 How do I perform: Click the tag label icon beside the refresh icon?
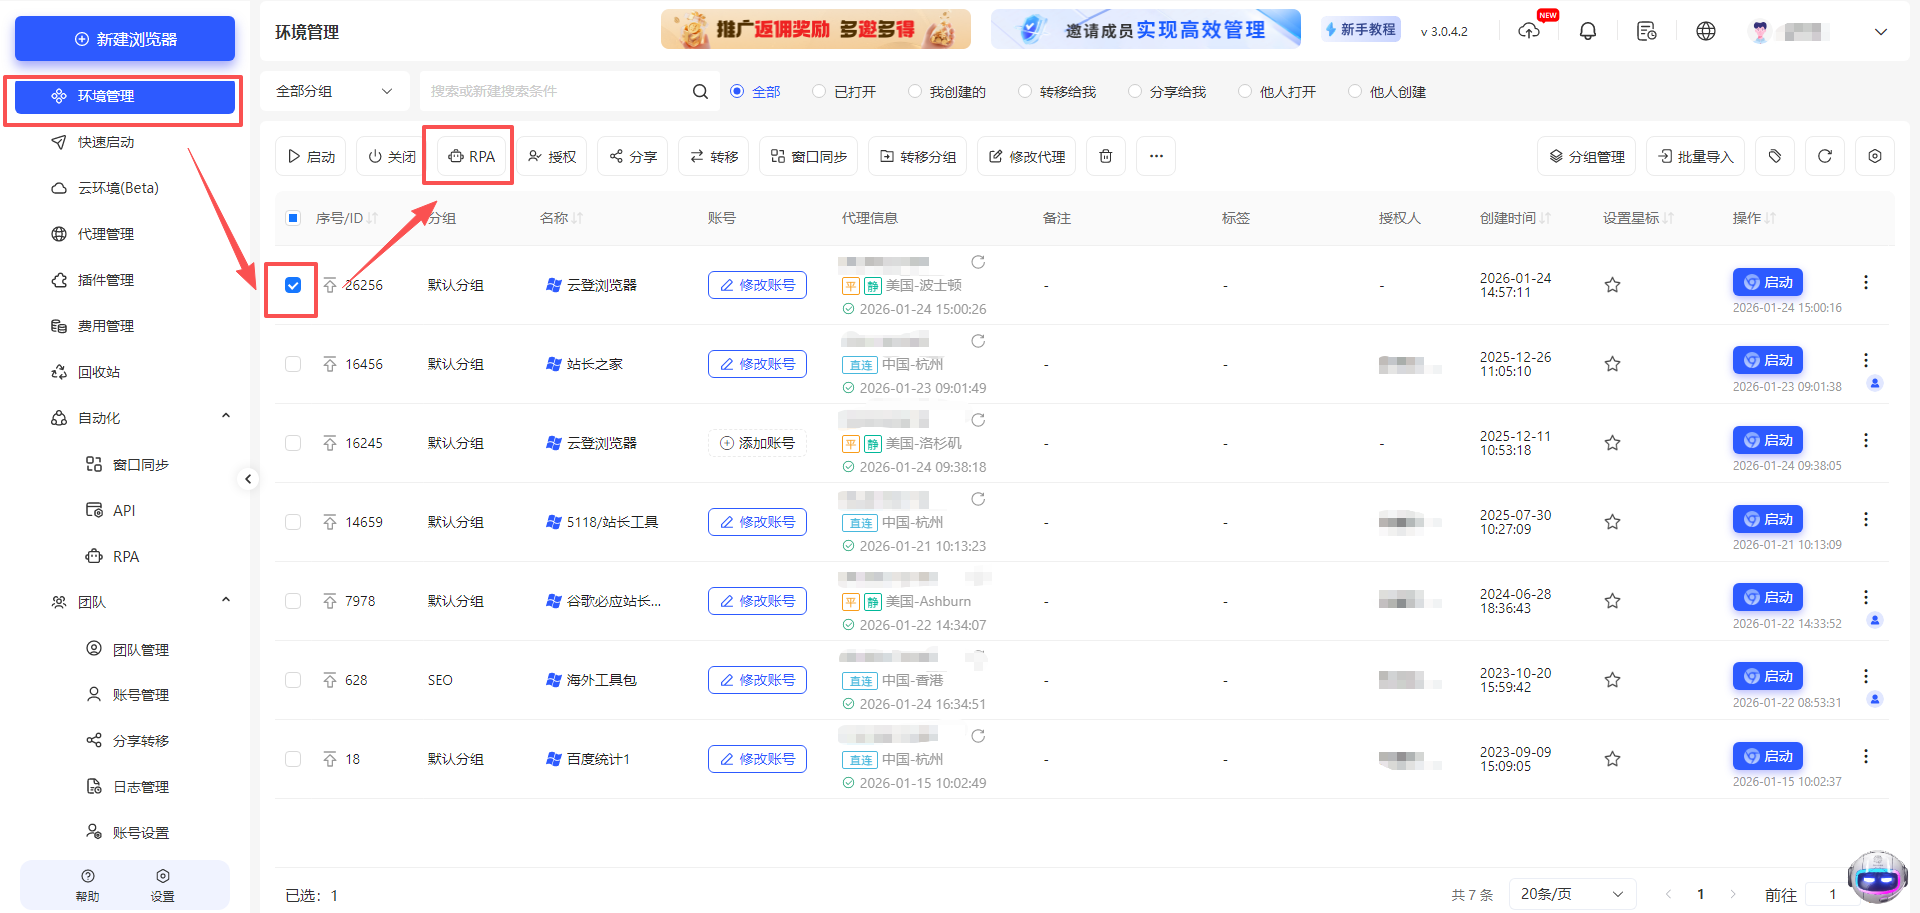(x=1775, y=156)
